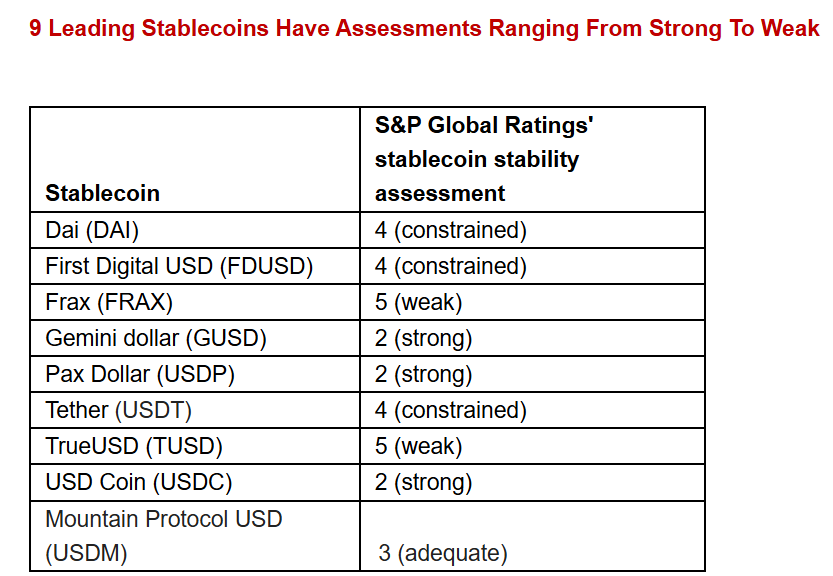
Task: Select the 3 (adequate) rating cell
Action: coord(443,553)
